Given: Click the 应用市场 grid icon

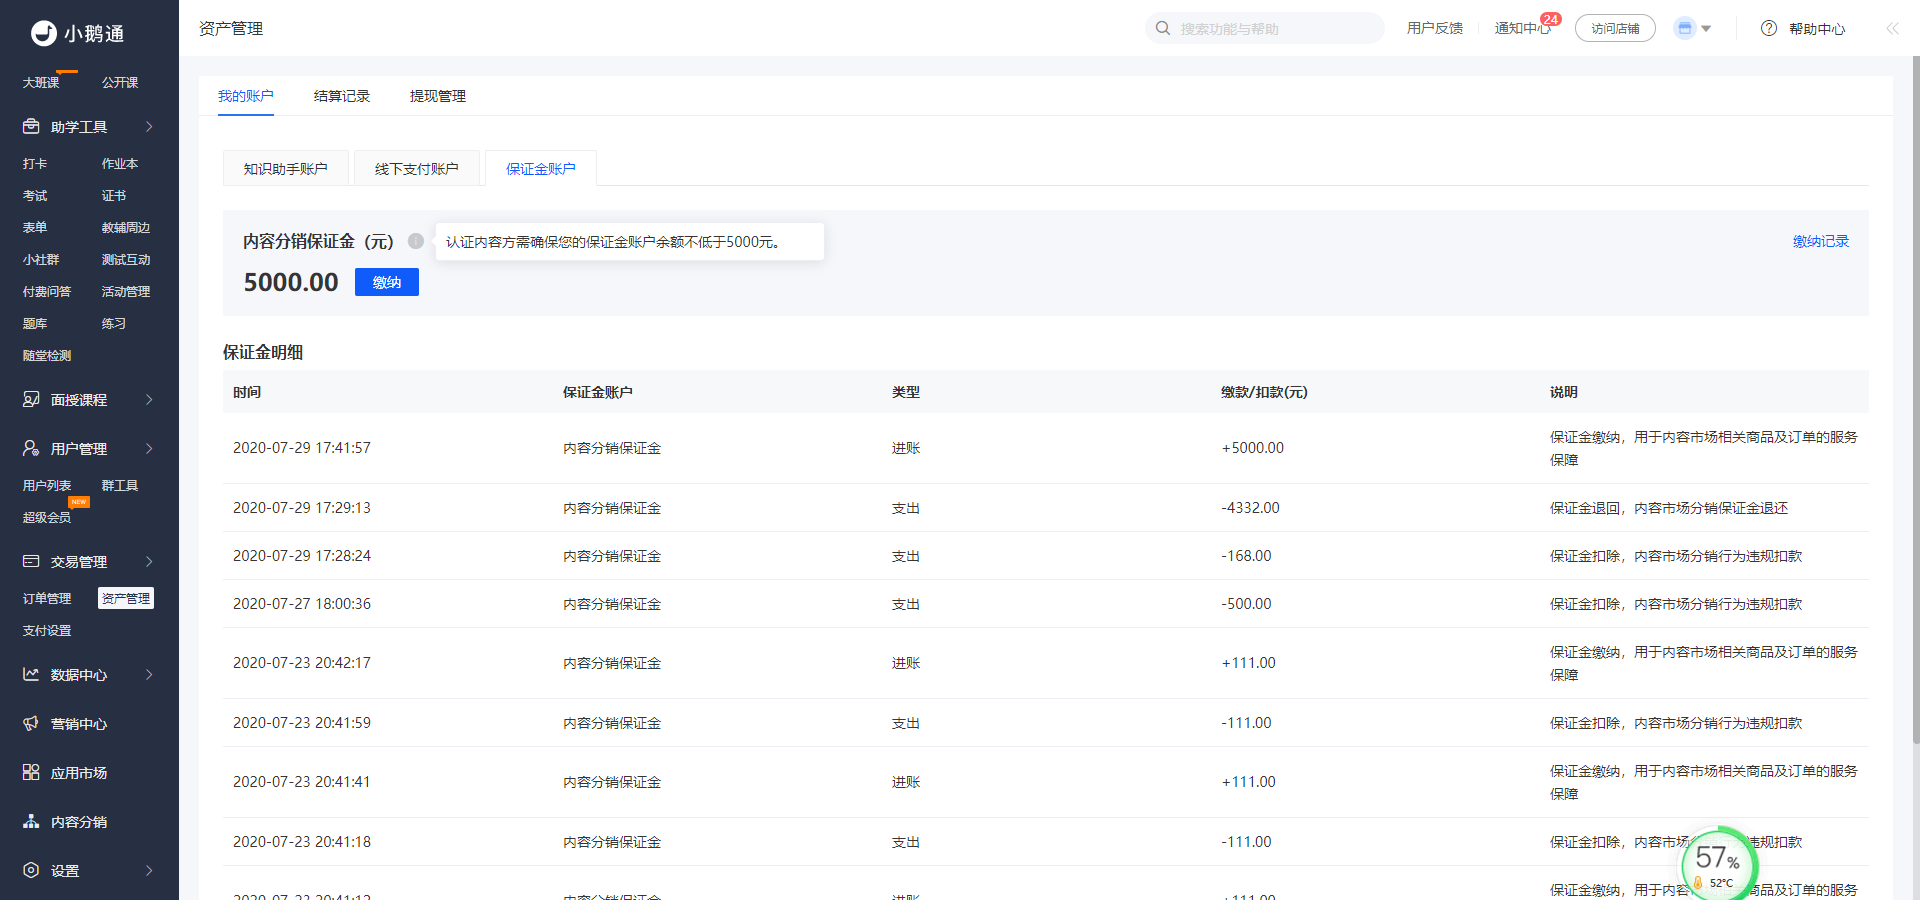Looking at the screenshot, I should click(x=31, y=773).
